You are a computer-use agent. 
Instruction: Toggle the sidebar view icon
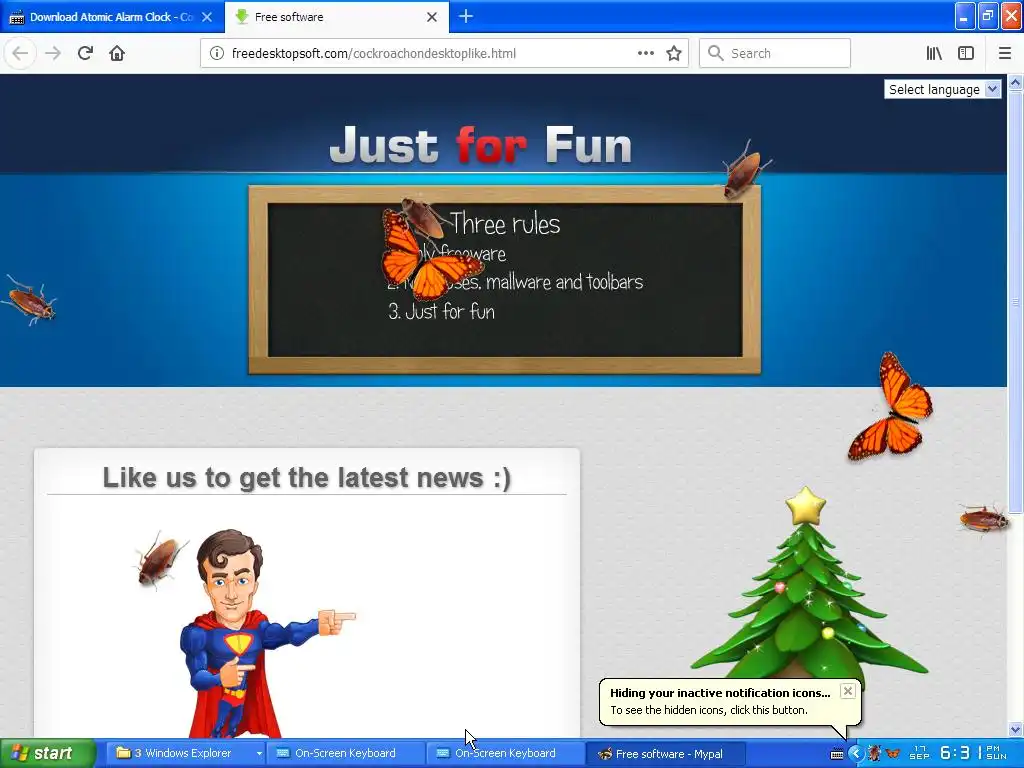tap(966, 53)
